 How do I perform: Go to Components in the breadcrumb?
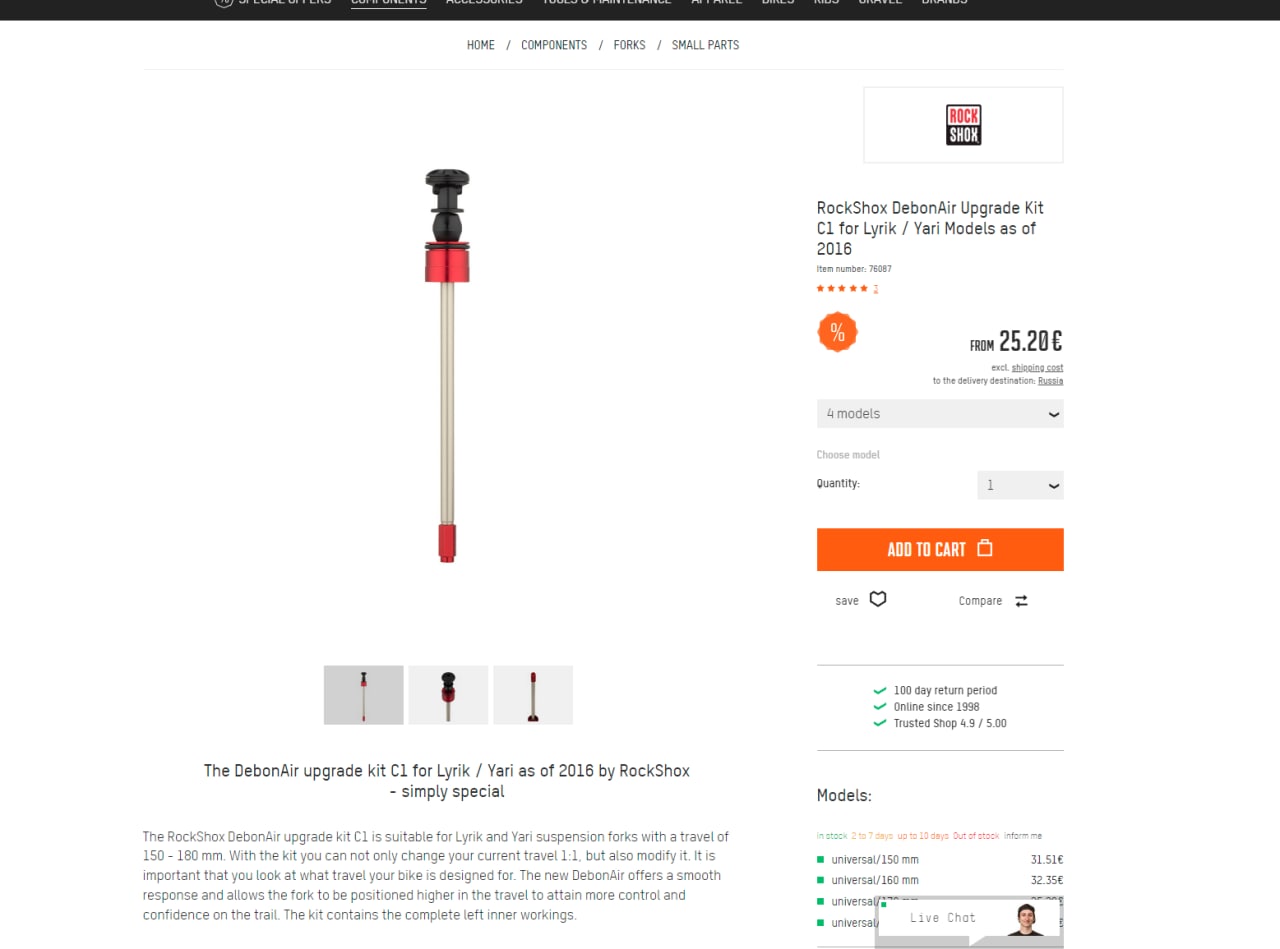[x=554, y=45]
